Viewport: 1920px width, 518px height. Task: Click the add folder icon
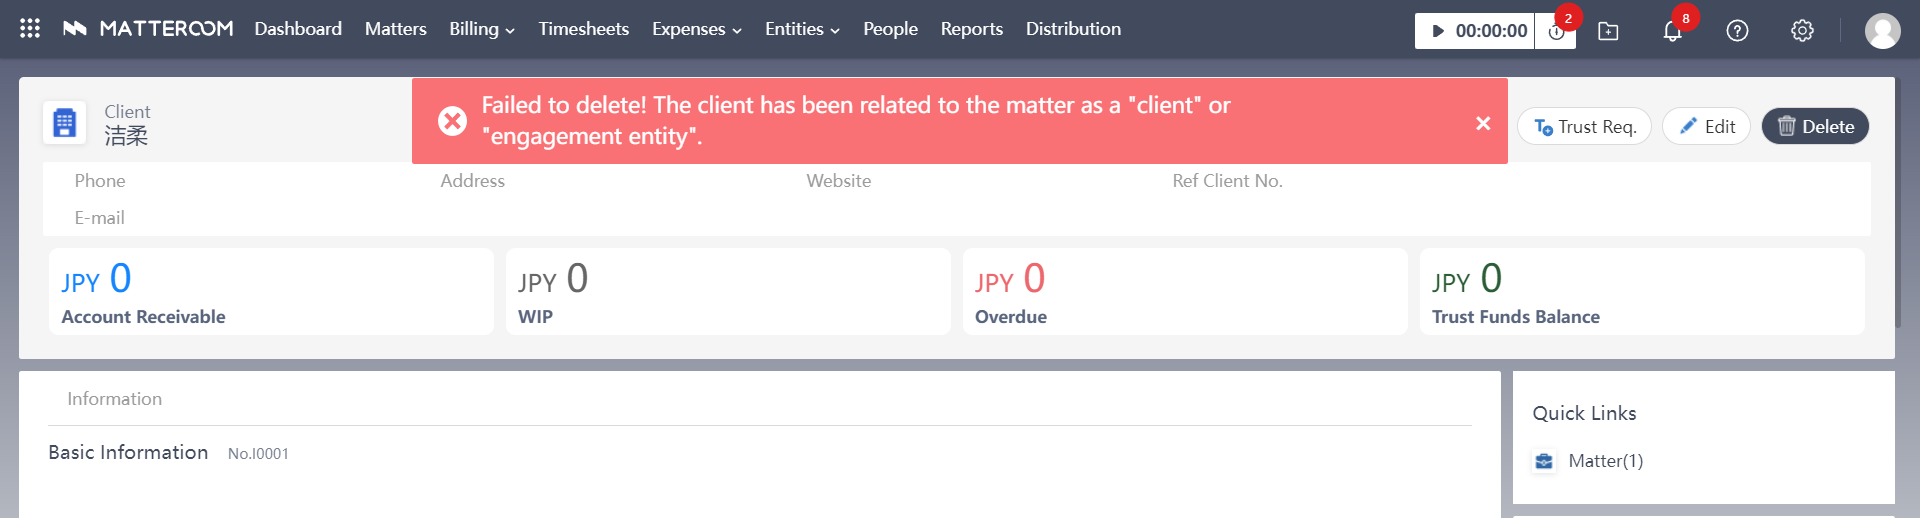(1608, 31)
